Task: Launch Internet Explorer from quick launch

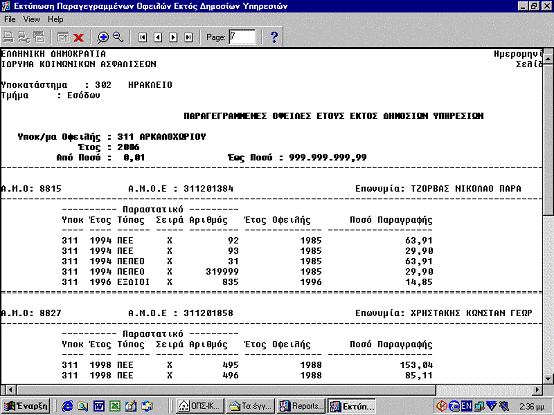Action: (67, 406)
